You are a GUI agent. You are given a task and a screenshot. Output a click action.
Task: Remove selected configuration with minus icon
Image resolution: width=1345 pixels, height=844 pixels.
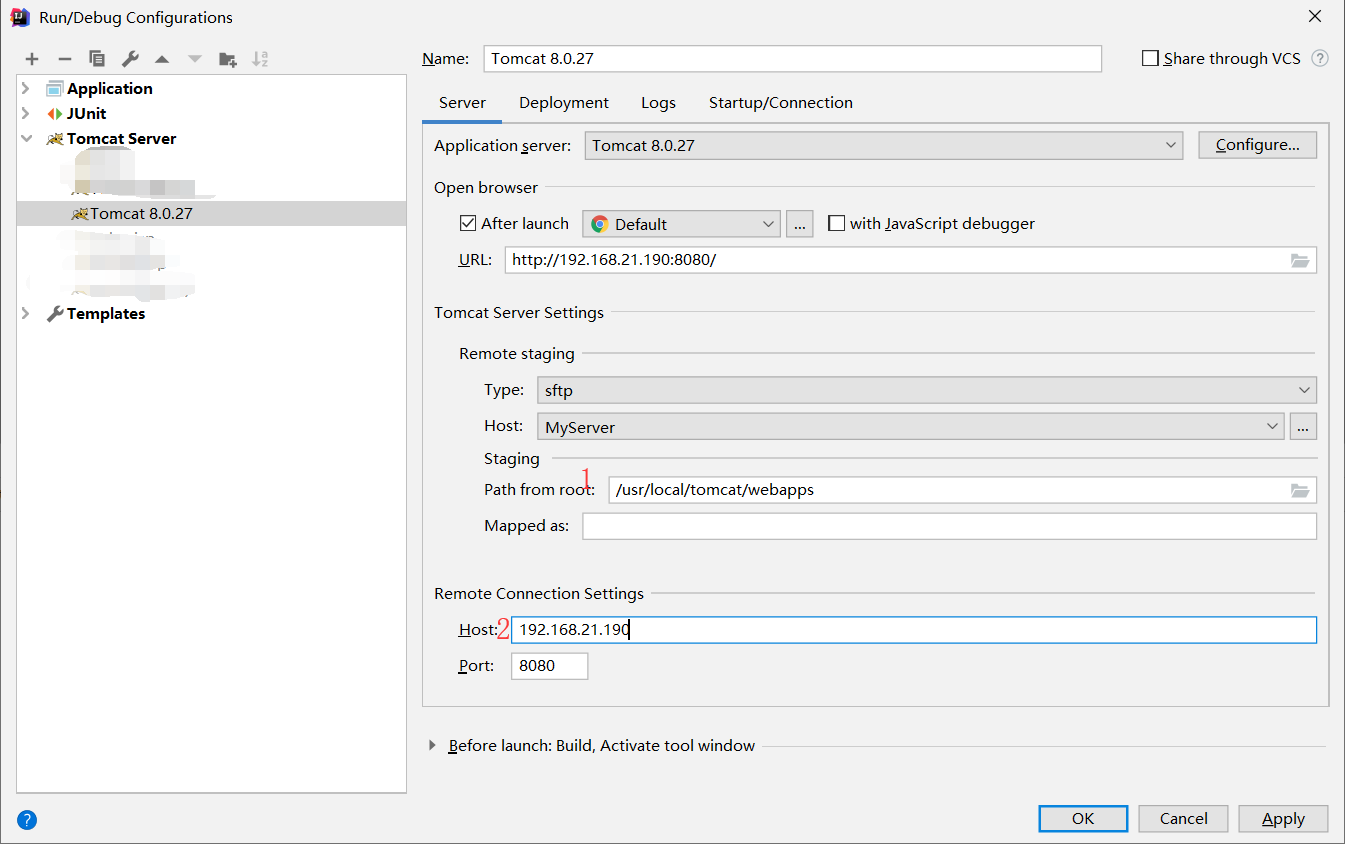64,59
